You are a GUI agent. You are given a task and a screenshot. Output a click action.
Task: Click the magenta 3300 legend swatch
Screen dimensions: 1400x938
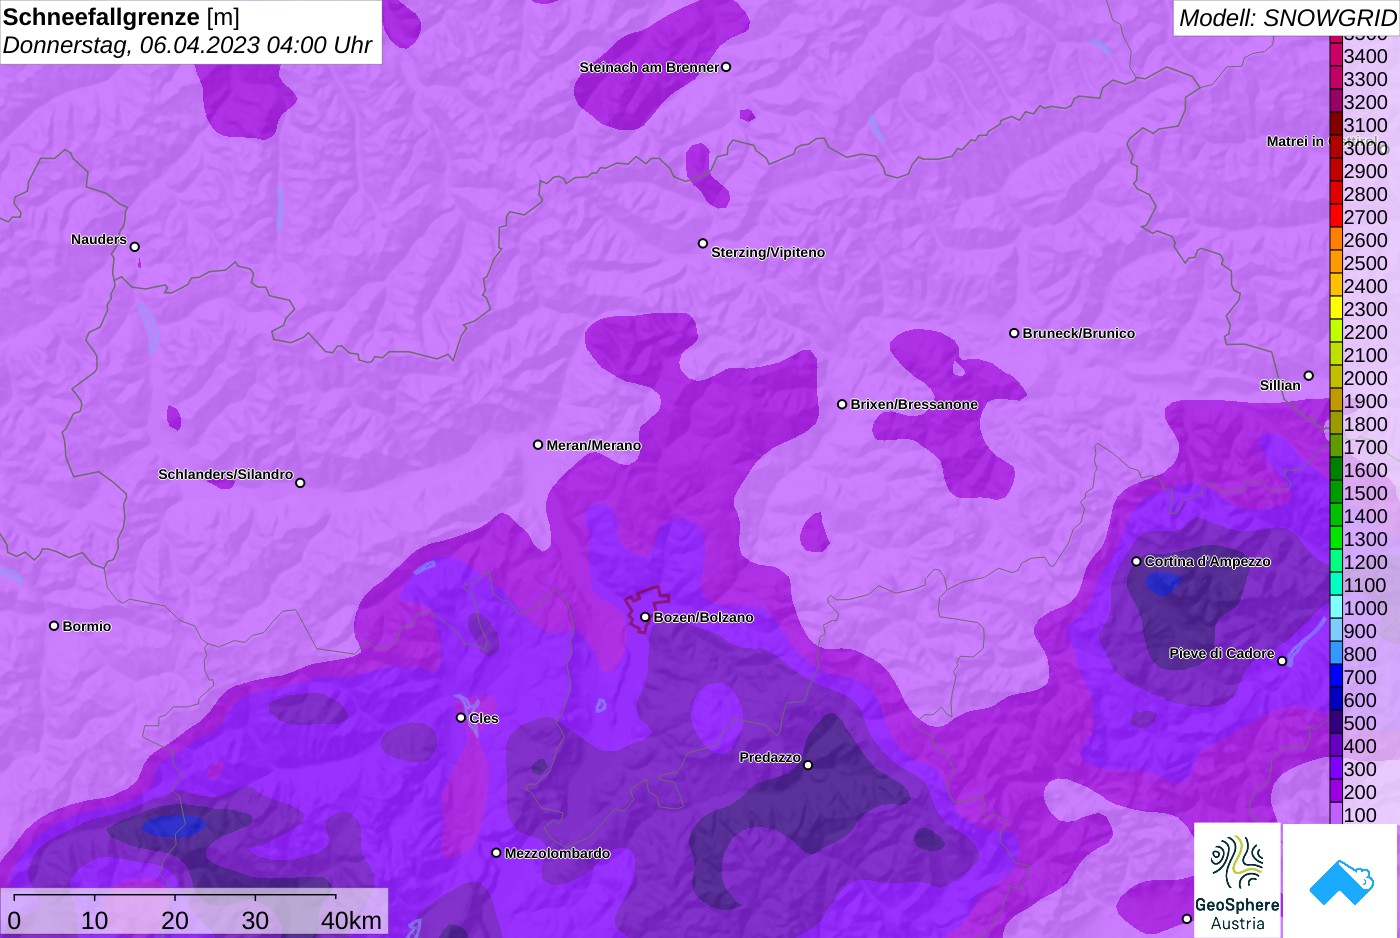(1336, 78)
